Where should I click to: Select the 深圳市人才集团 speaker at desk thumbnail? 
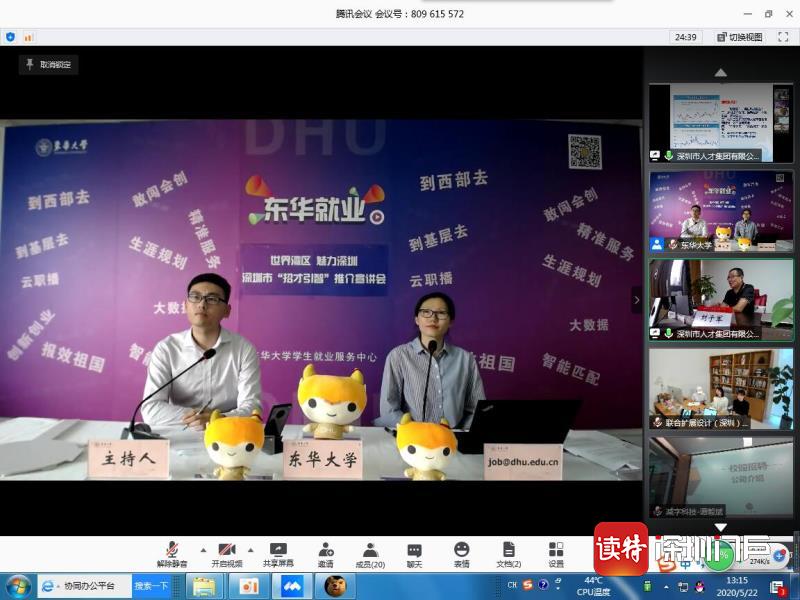pyautogui.click(x=720, y=300)
